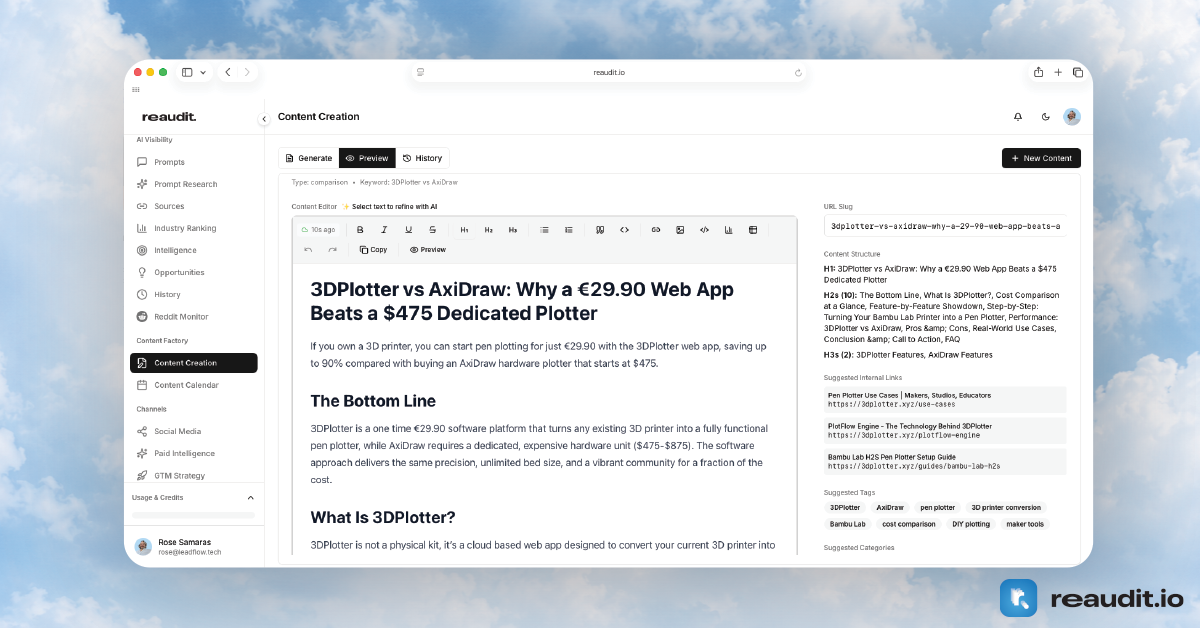Open Safari sidebar toggle in browser toolbar
Image resolution: width=1200 pixels, height=628 pixels.
click(187, 72)
